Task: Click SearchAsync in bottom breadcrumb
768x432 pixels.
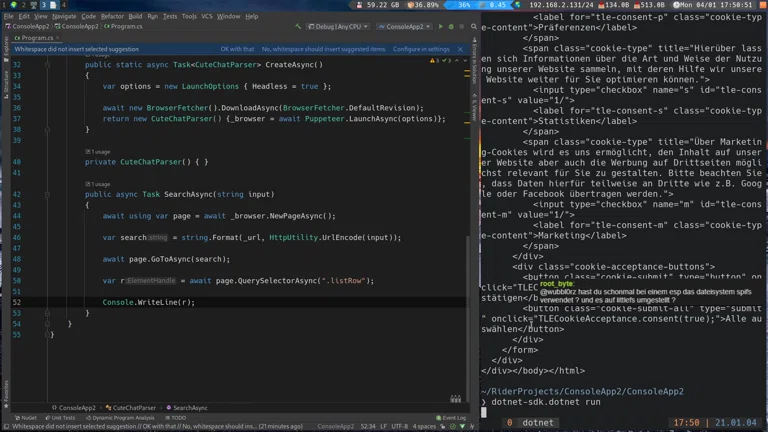Action: point(187,408)
